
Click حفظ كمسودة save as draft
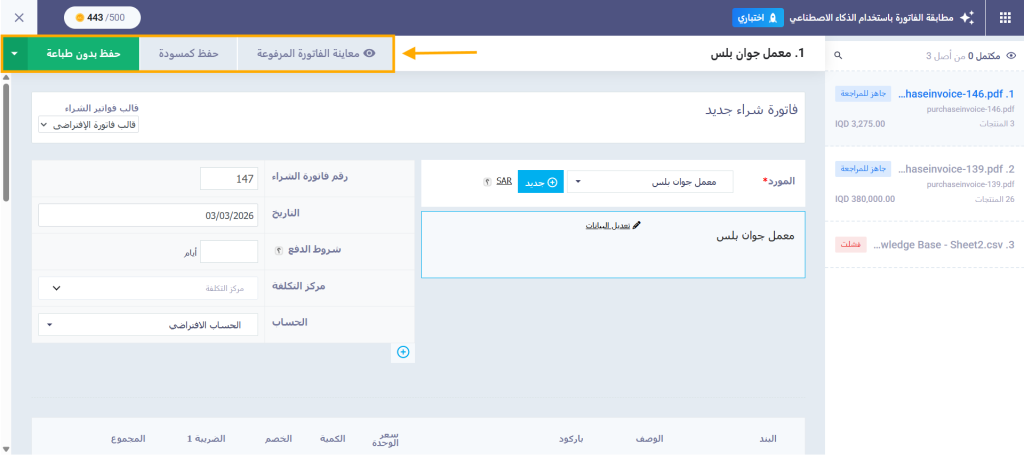189,53
